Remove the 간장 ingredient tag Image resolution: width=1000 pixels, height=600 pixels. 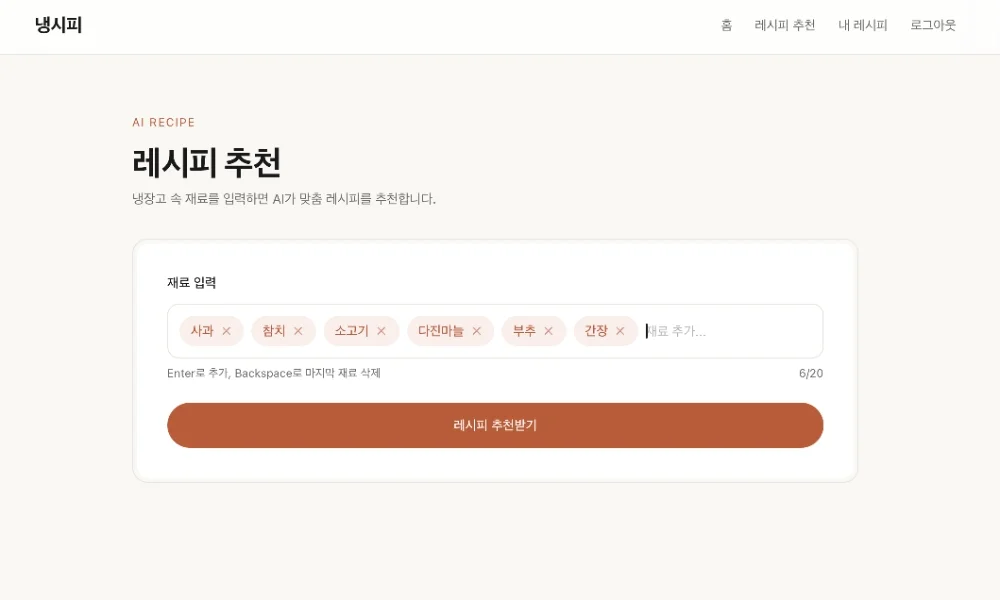(x=620, y=331)
